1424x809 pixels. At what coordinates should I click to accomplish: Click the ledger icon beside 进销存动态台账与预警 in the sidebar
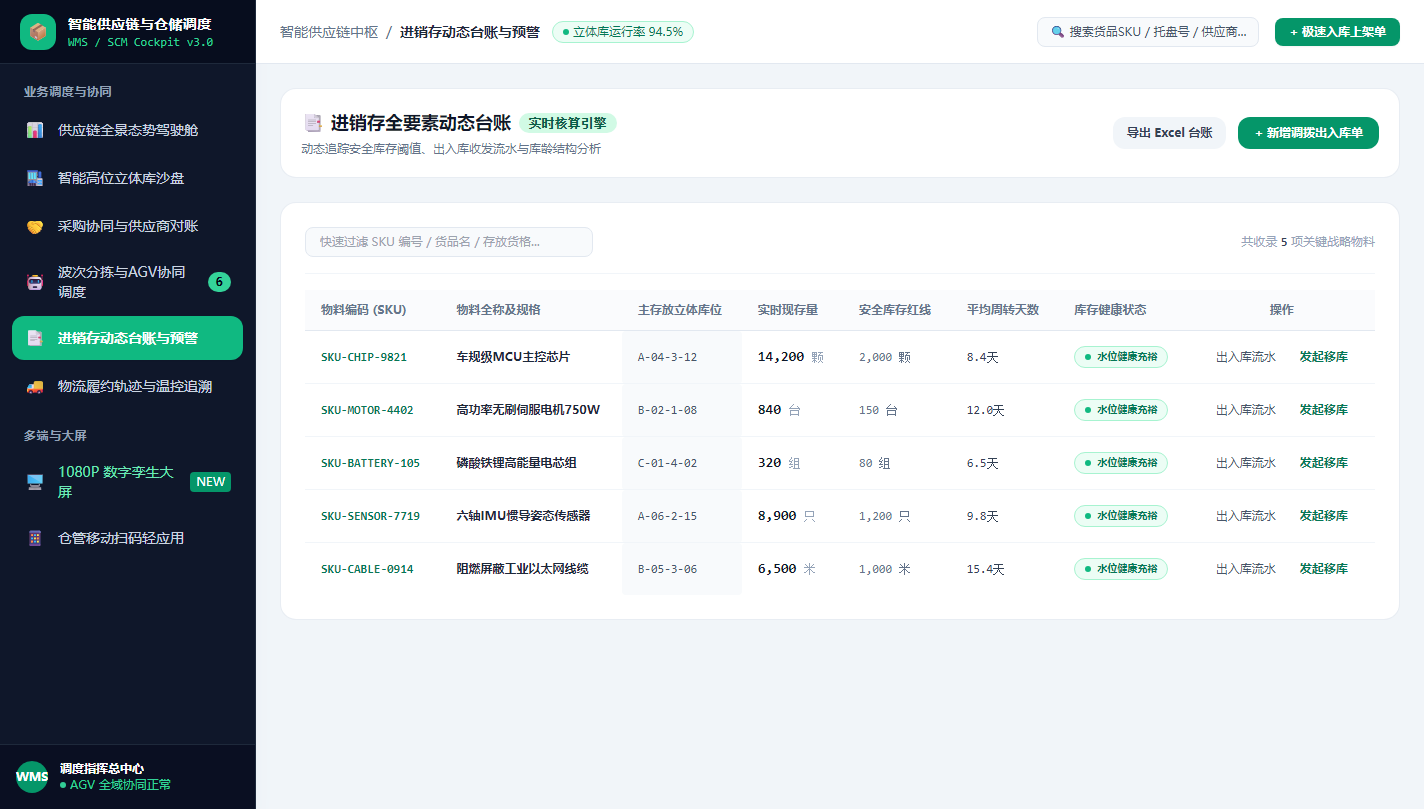click(x=35, y=338)
